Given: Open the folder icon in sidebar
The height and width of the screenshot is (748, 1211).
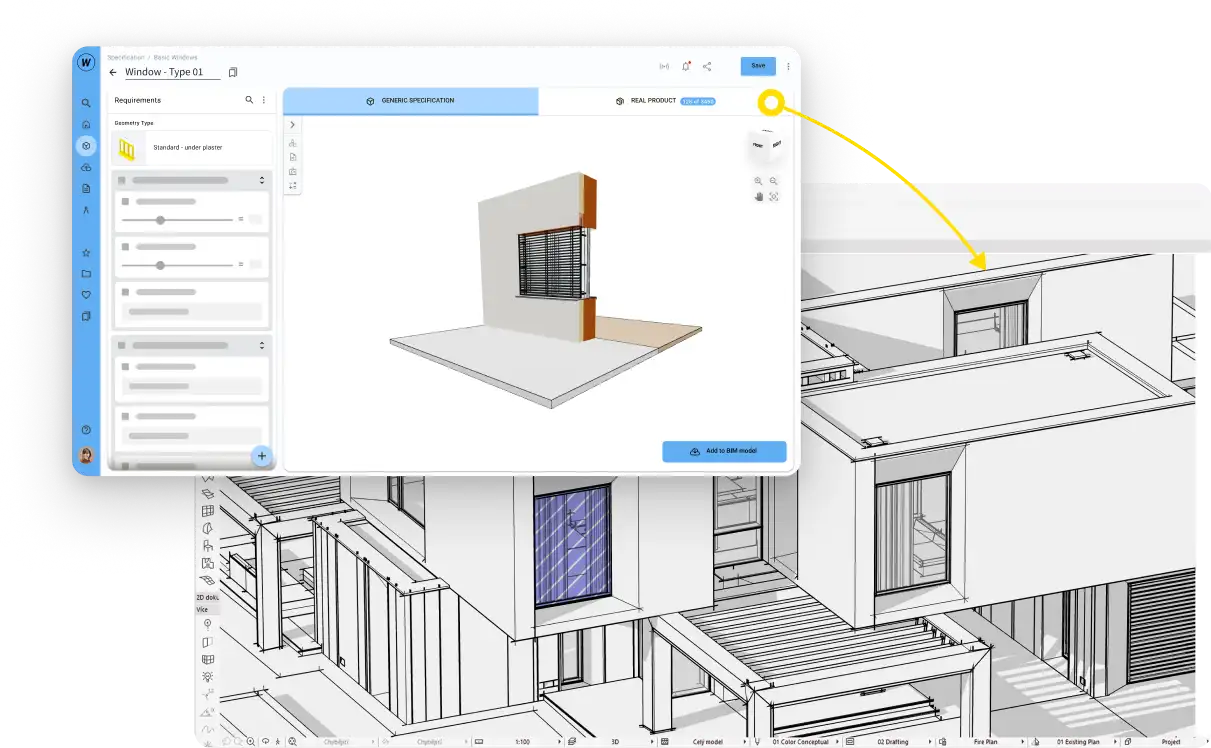Looking at the screenshot, I should [86, 274].
